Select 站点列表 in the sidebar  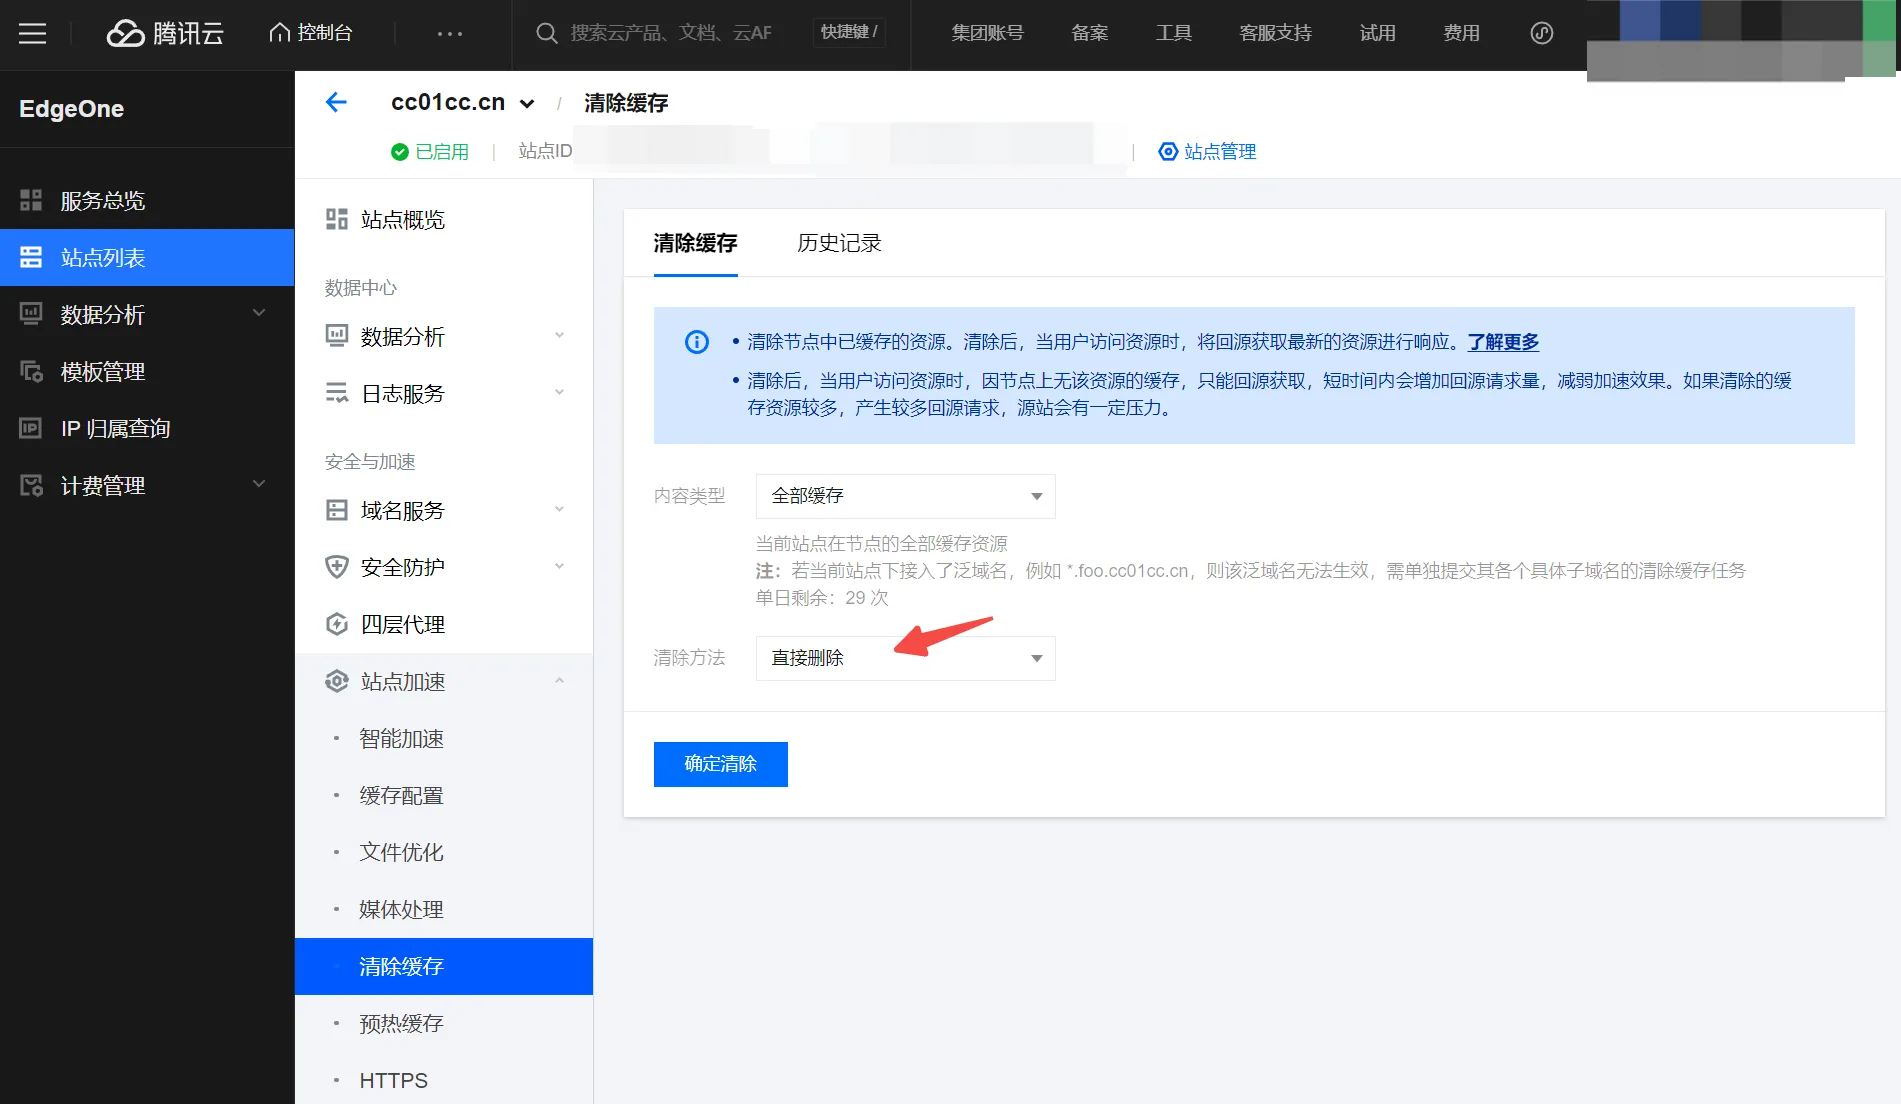click(147, 257)
